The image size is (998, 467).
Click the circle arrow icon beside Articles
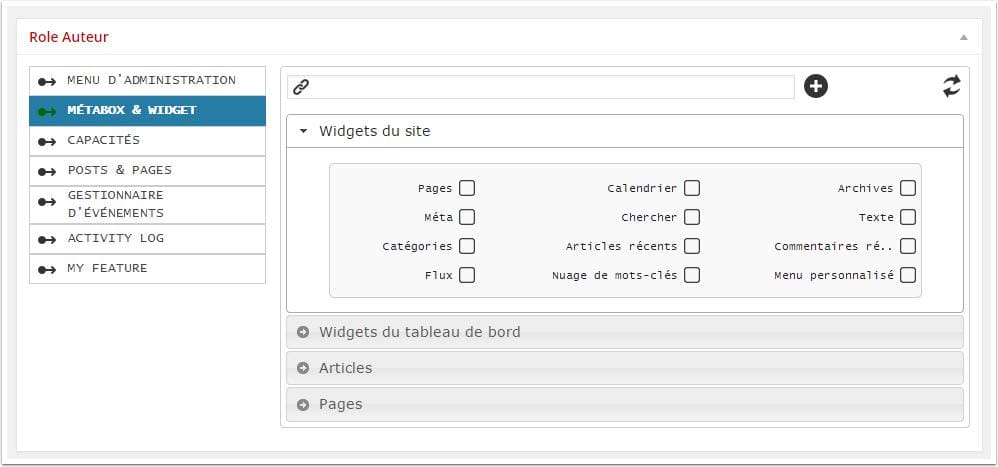coord(303,368)
